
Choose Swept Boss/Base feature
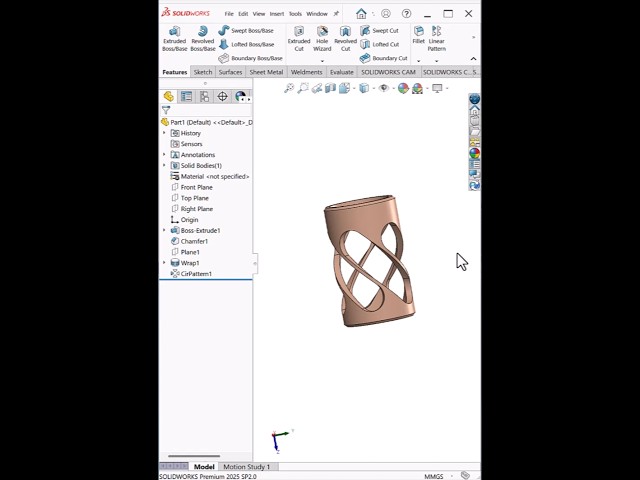click(246, 31)
